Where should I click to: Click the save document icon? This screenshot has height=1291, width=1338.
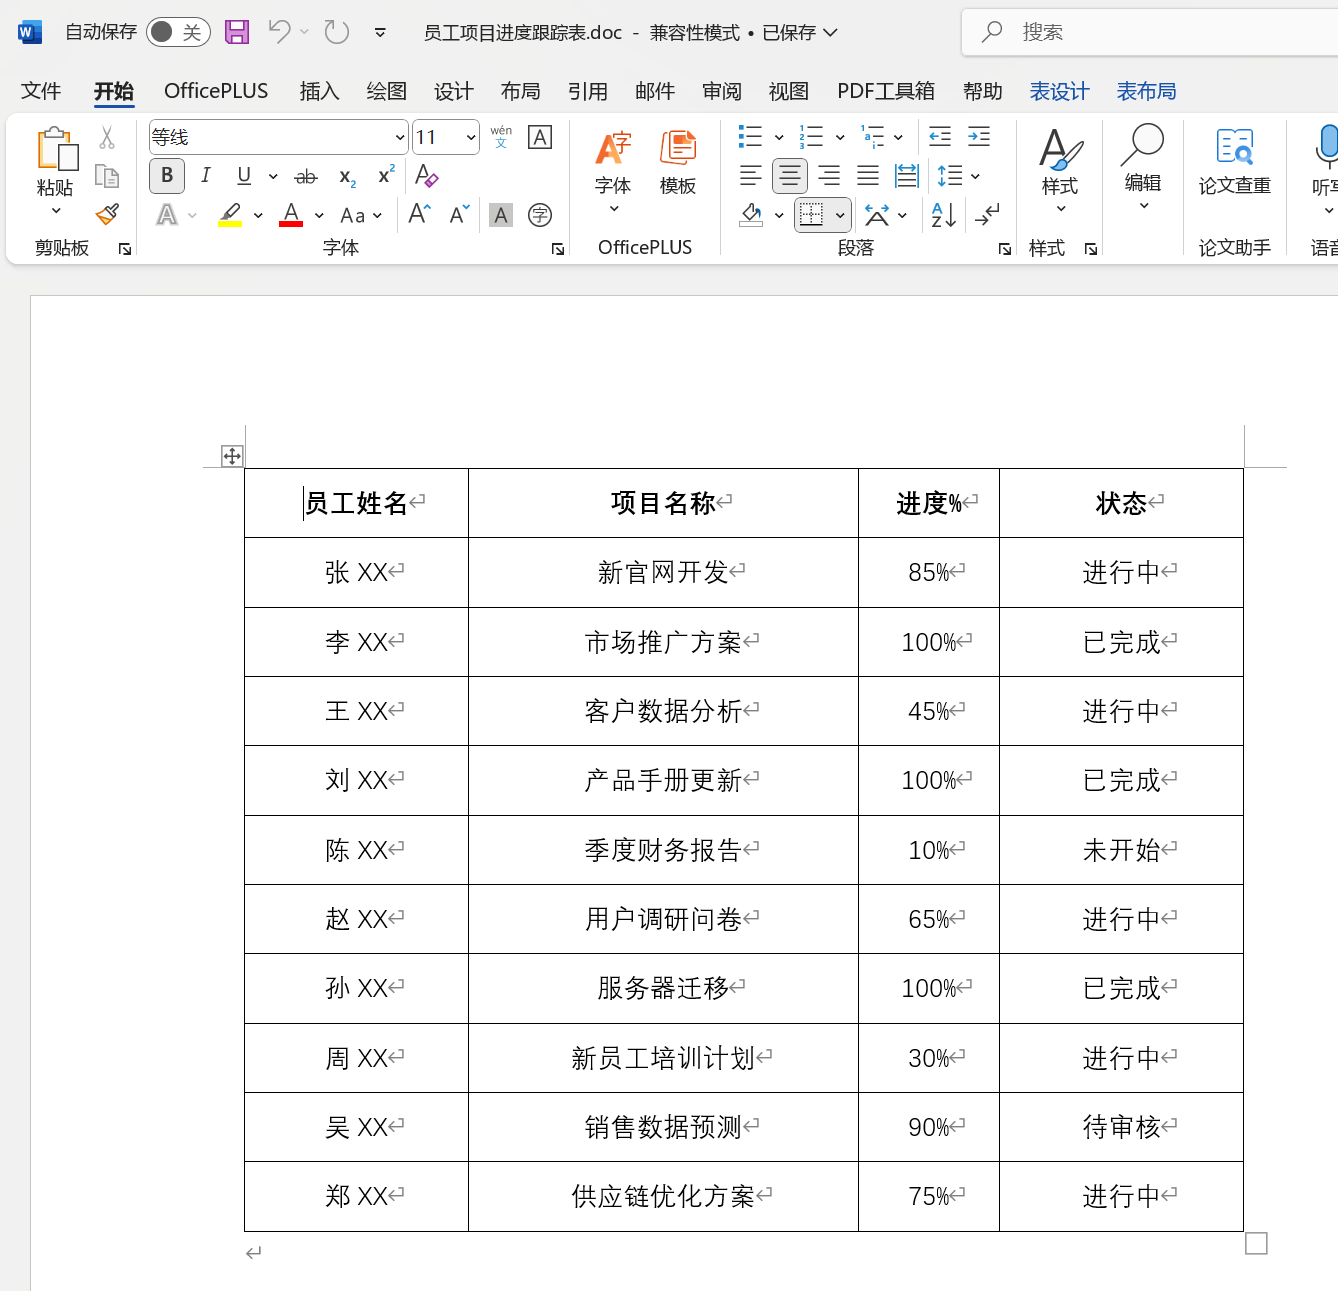click(237, 31)
